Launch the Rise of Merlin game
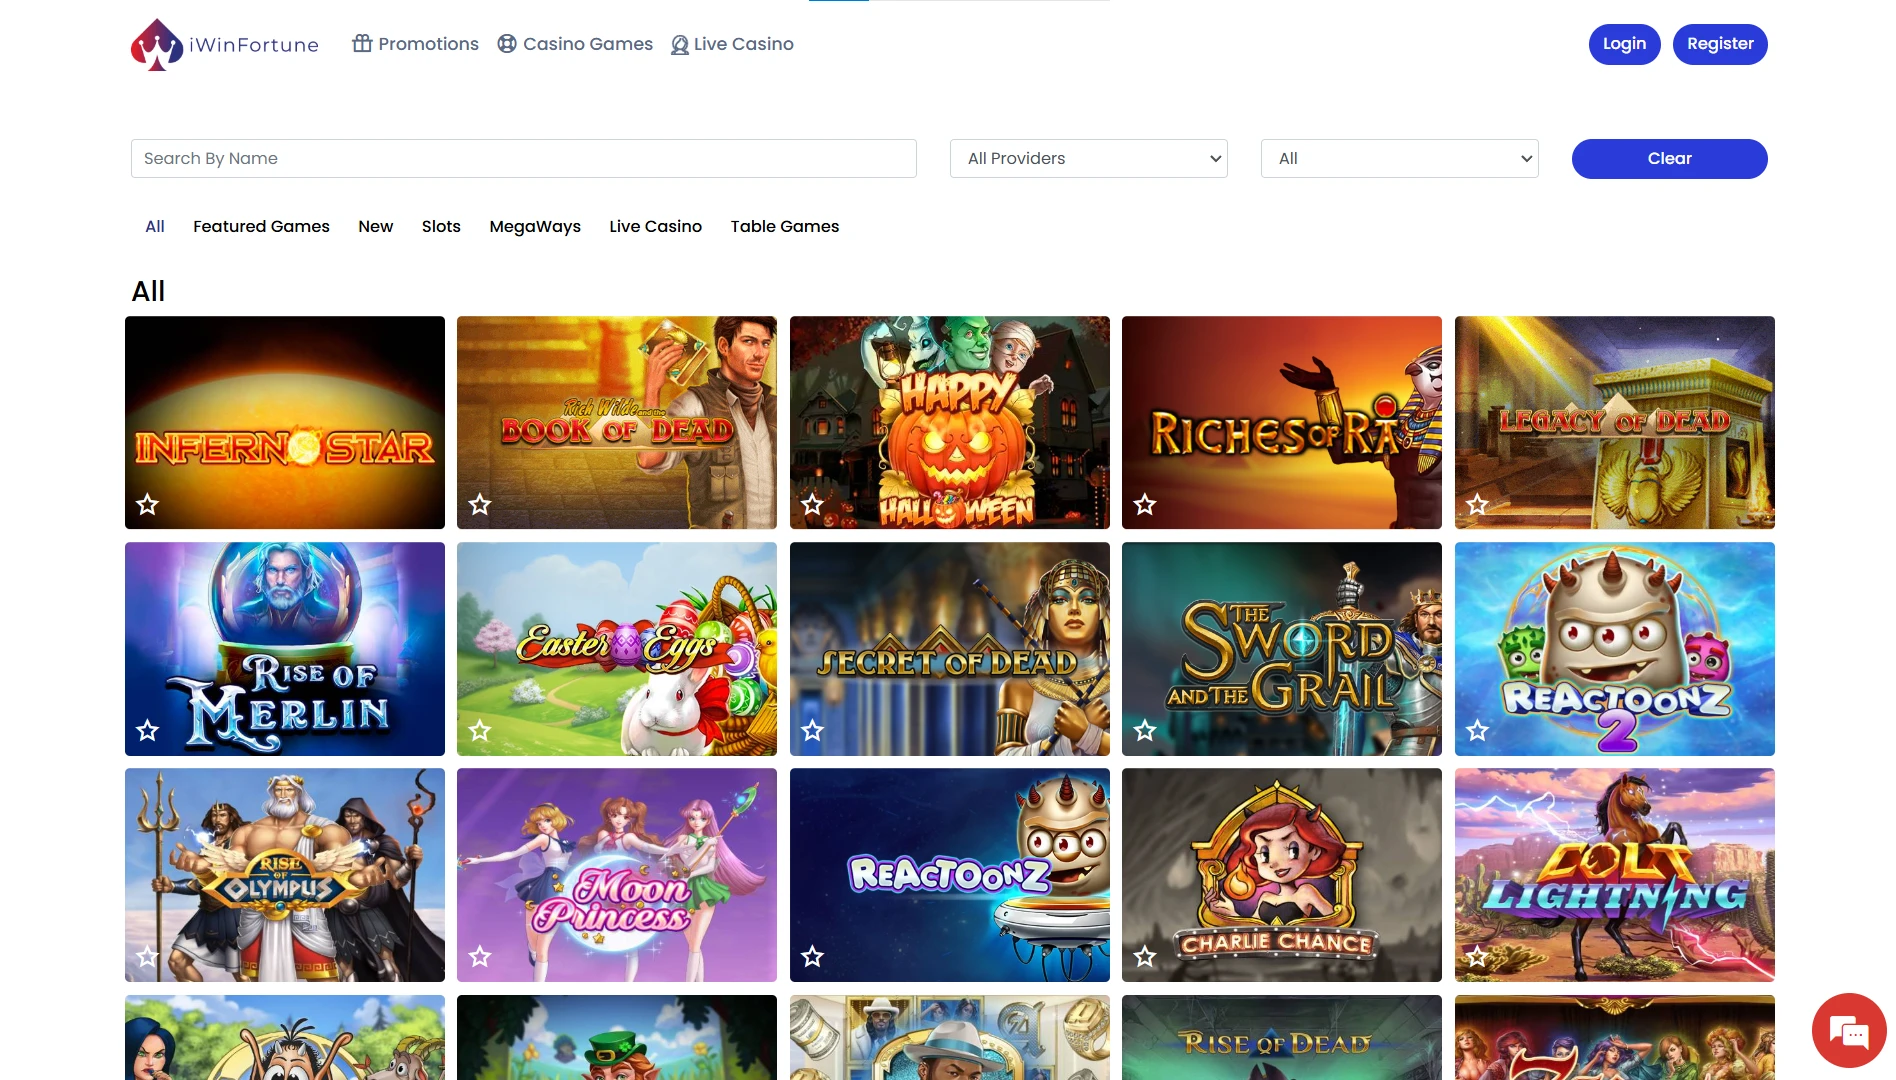The image size is (1896, 1080). tap(285, 649)
